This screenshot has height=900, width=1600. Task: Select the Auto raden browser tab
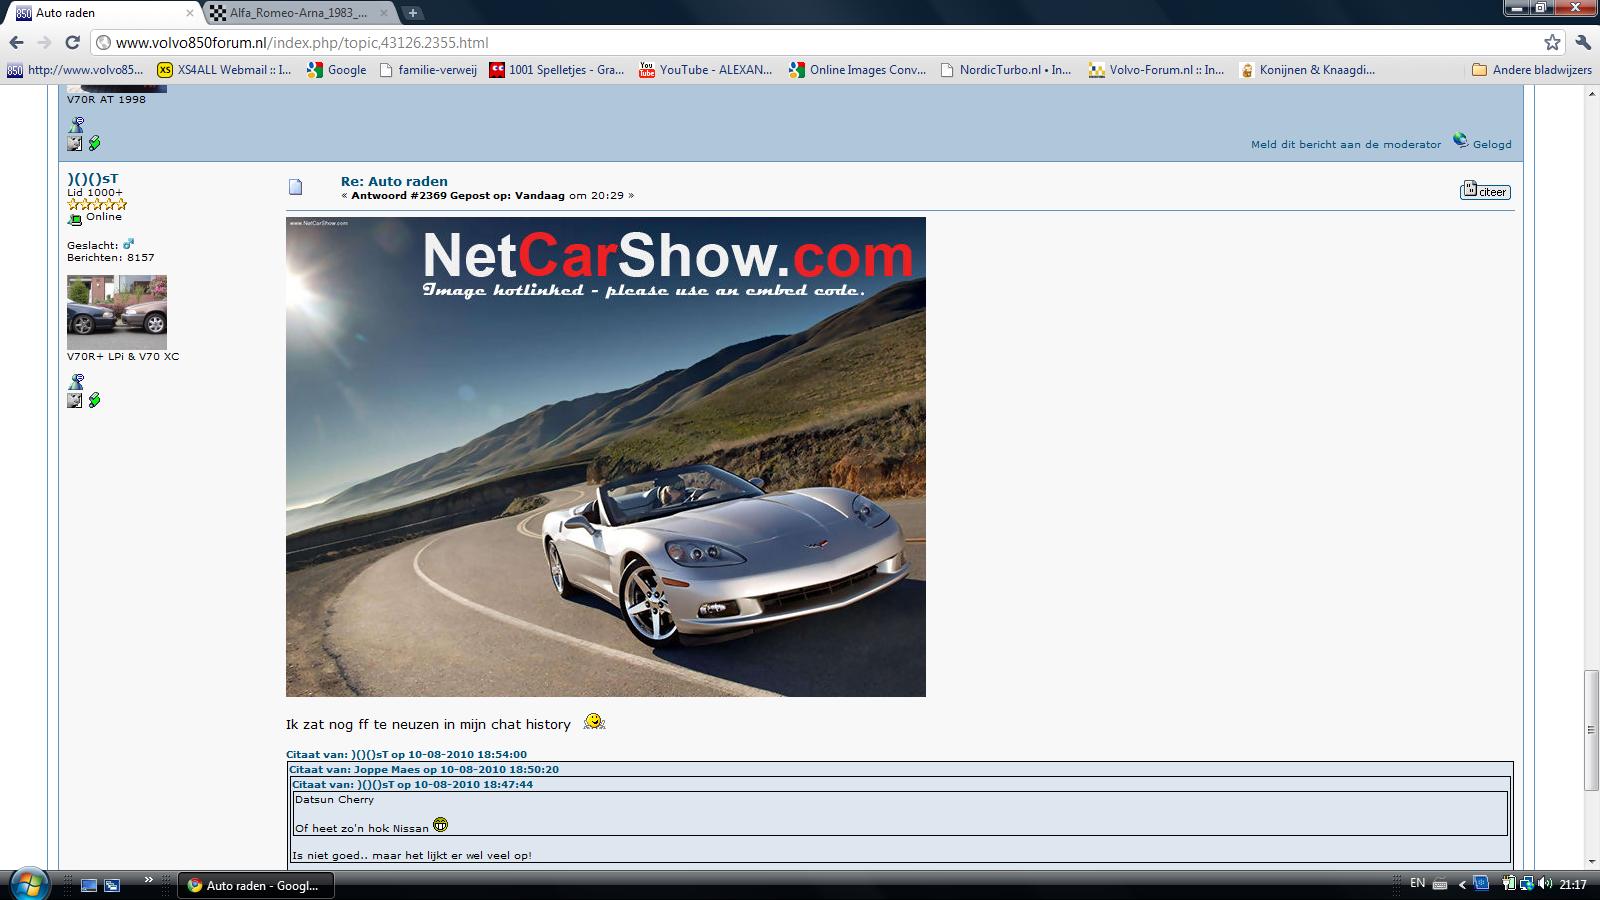pos(100,13)
